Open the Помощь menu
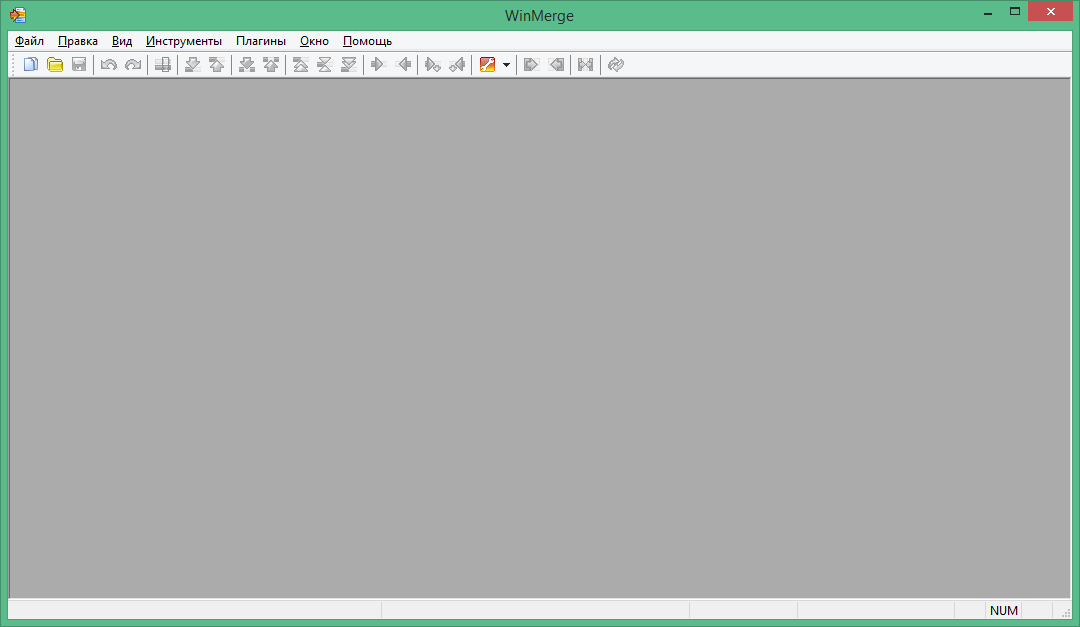This screenshot has width=1080, height=627. [x=366, y=41]
